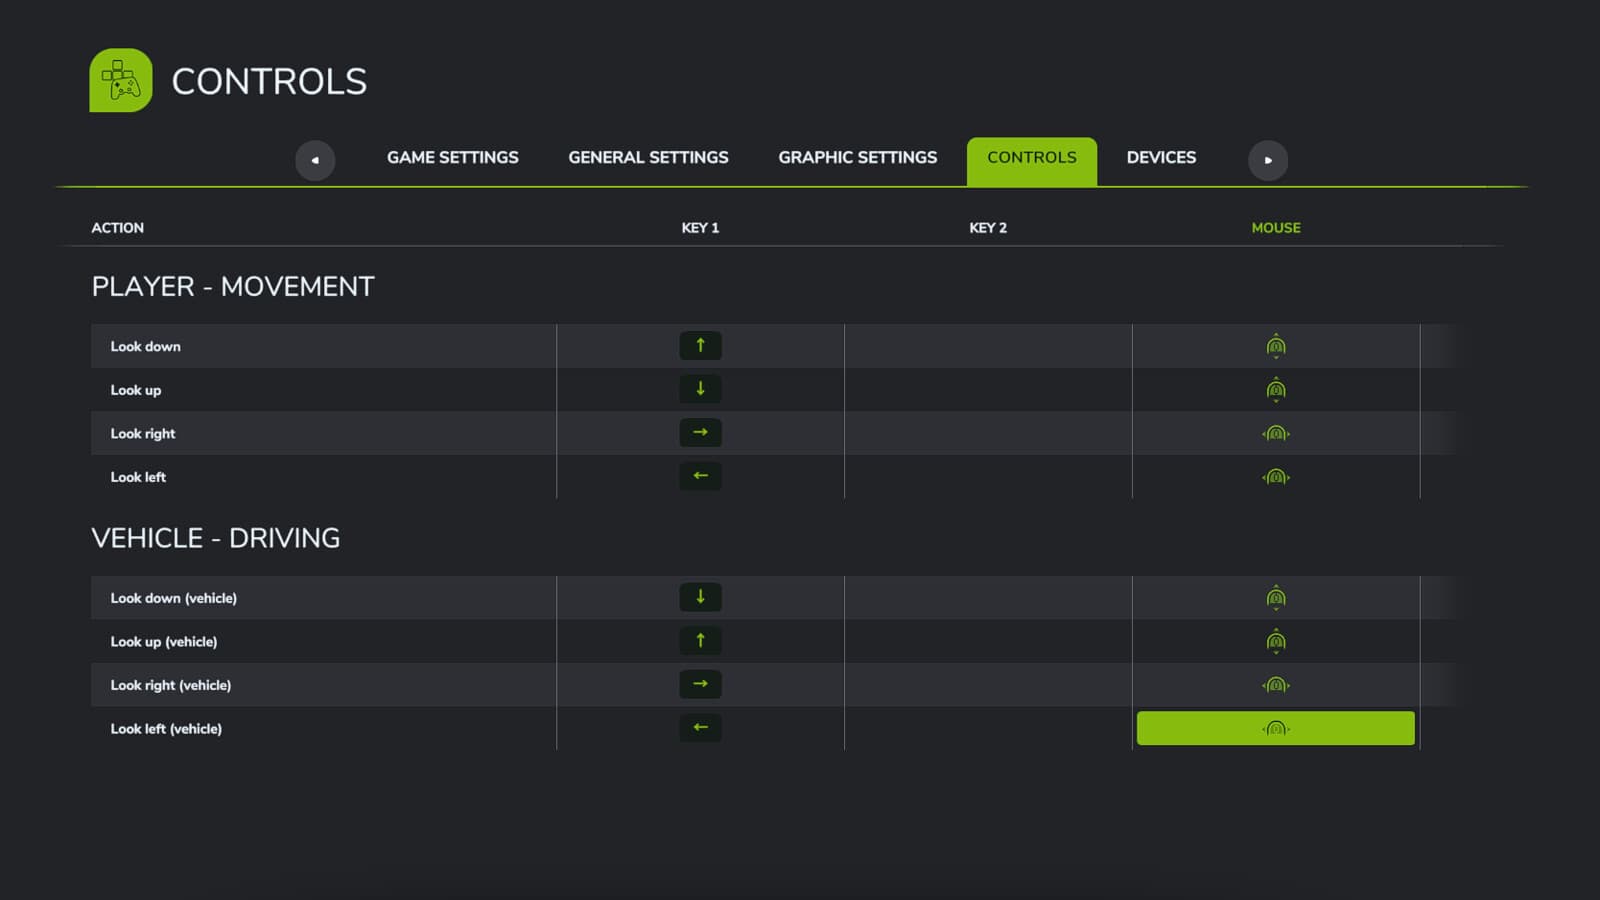Click the "Look down" action label
Screen dimensions: 1600x900
145,346
